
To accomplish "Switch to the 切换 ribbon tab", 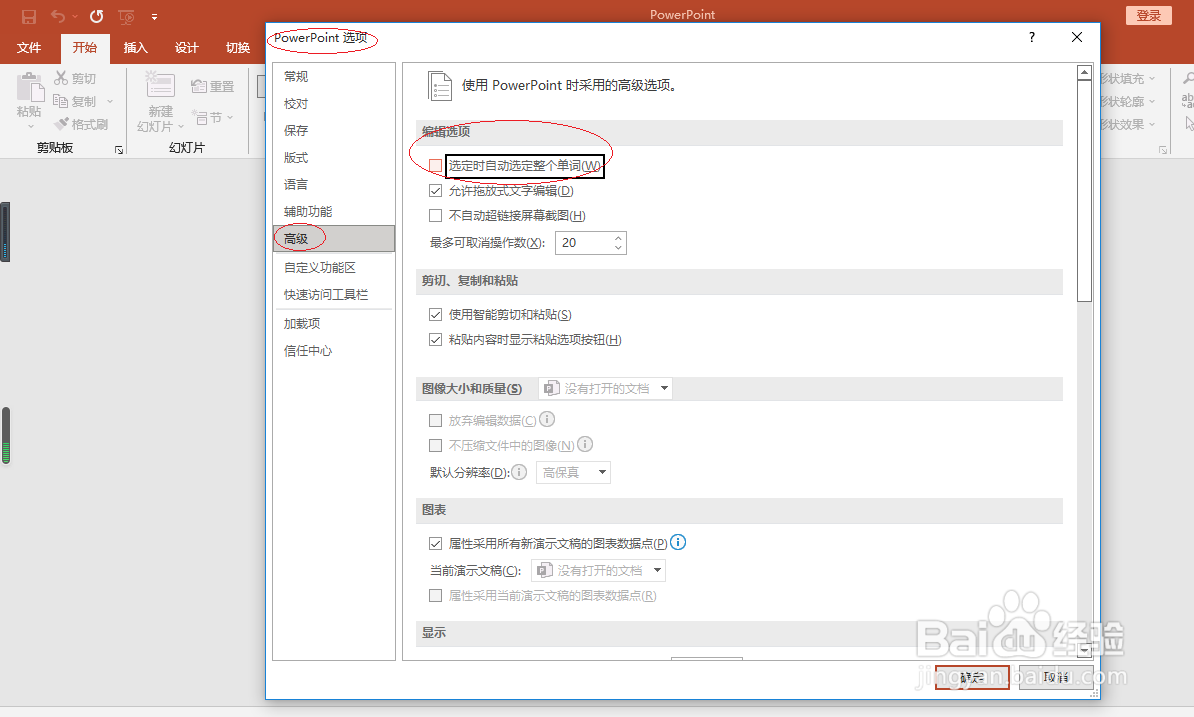I will (x=238, y=47).
